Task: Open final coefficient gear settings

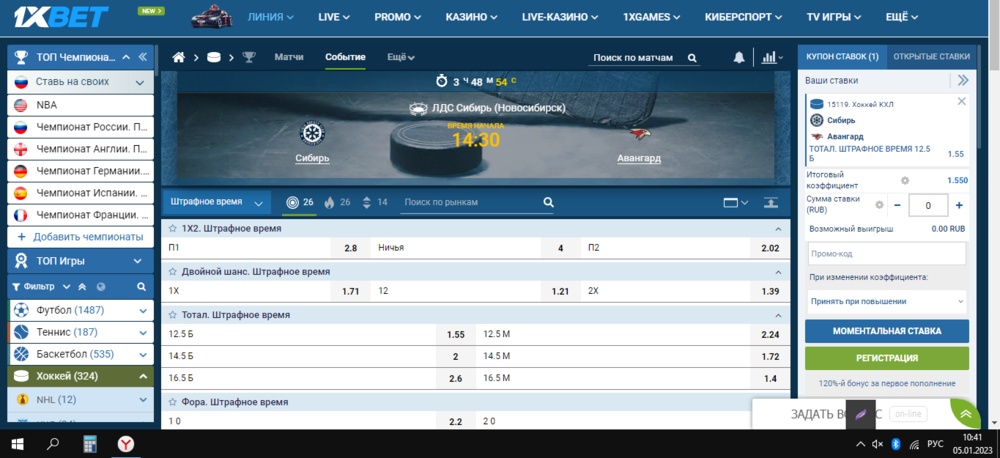Action: pos(904,180)
